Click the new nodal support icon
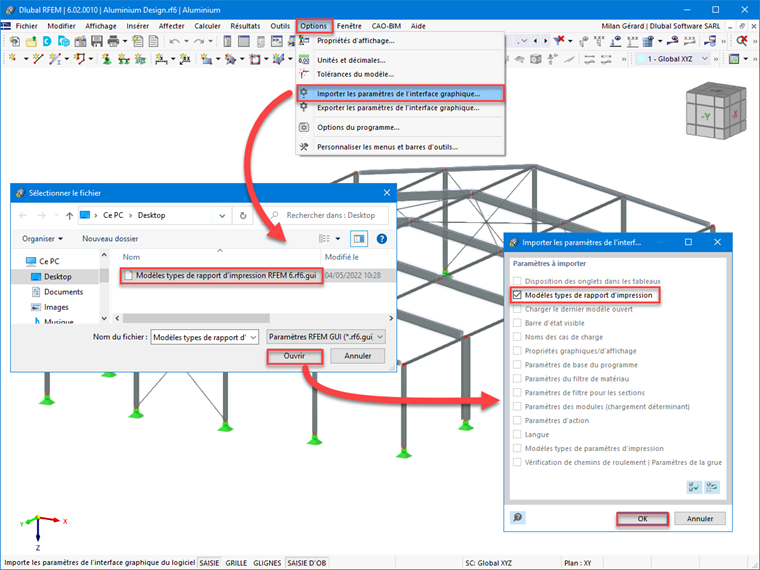The height and width of the screenshot is (570, 760). tap(107, 59)
